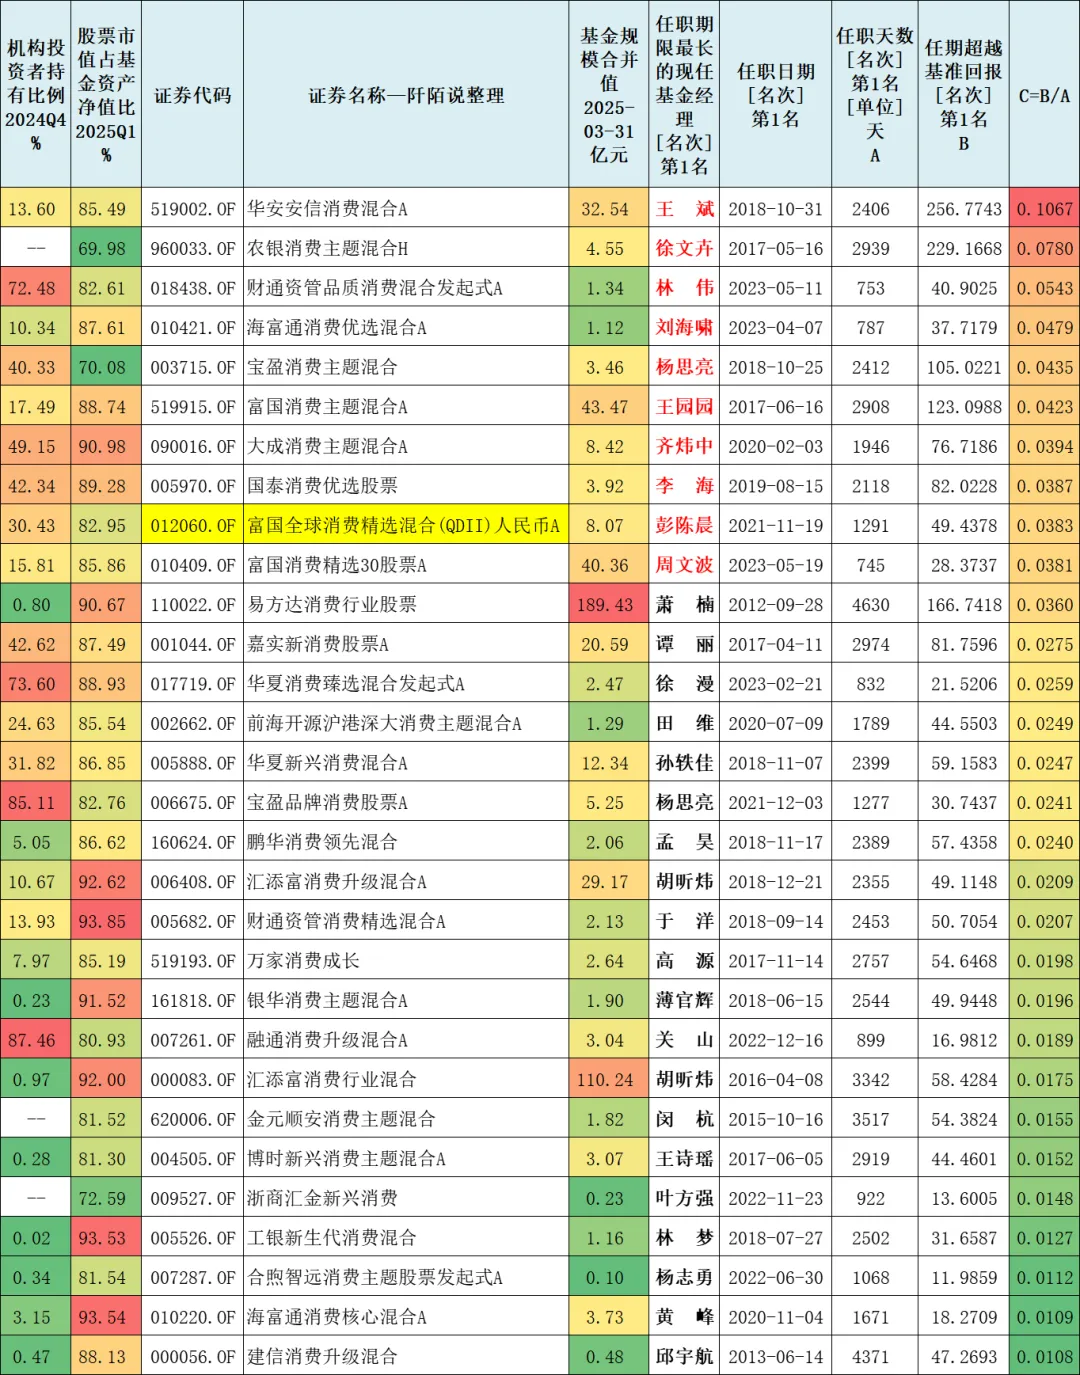Click fund 银华消费主题混合A
This screenshot has height=1375, width=1080.
click(x=328, y=1001)
